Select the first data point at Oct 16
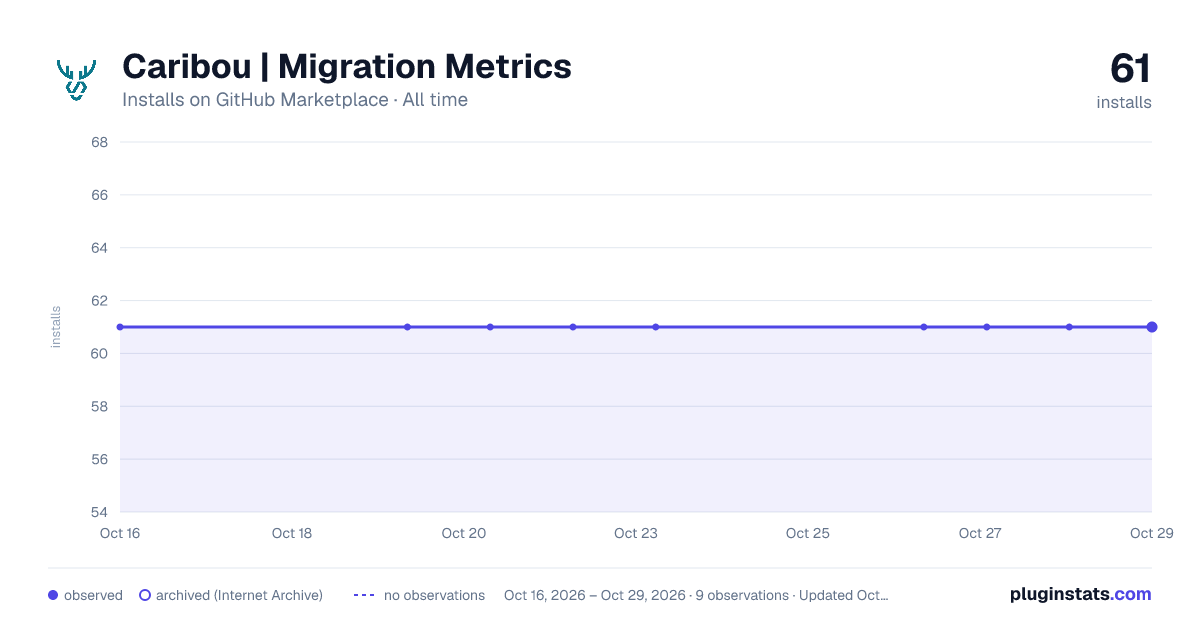Viewport: 1200px width, 630px height. click(x=120, y=327)
